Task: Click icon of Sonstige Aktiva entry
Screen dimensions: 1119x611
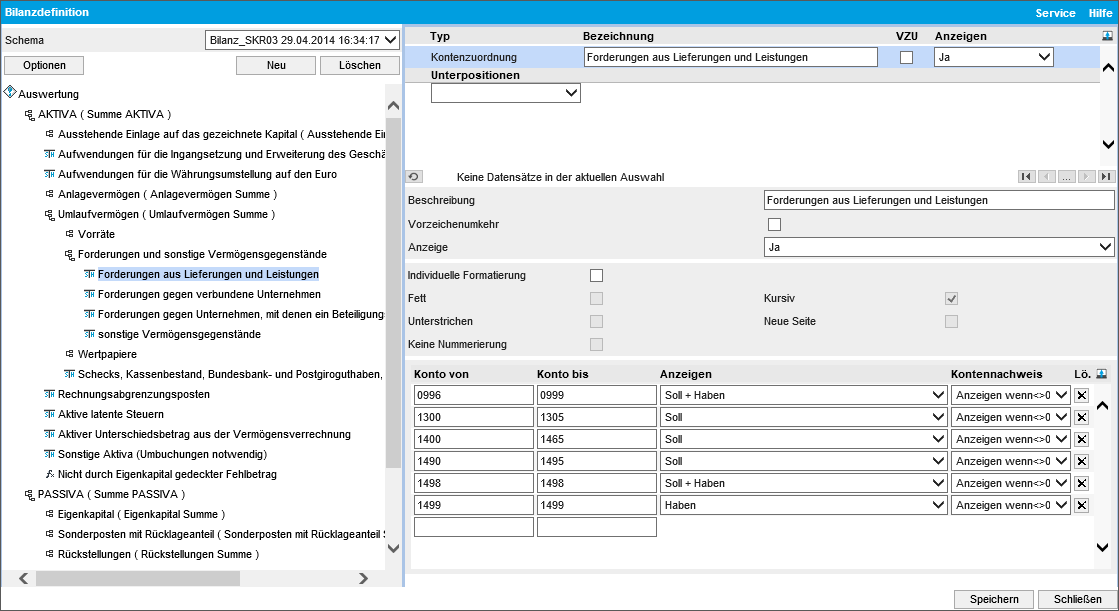Action: tap(49, 453)
